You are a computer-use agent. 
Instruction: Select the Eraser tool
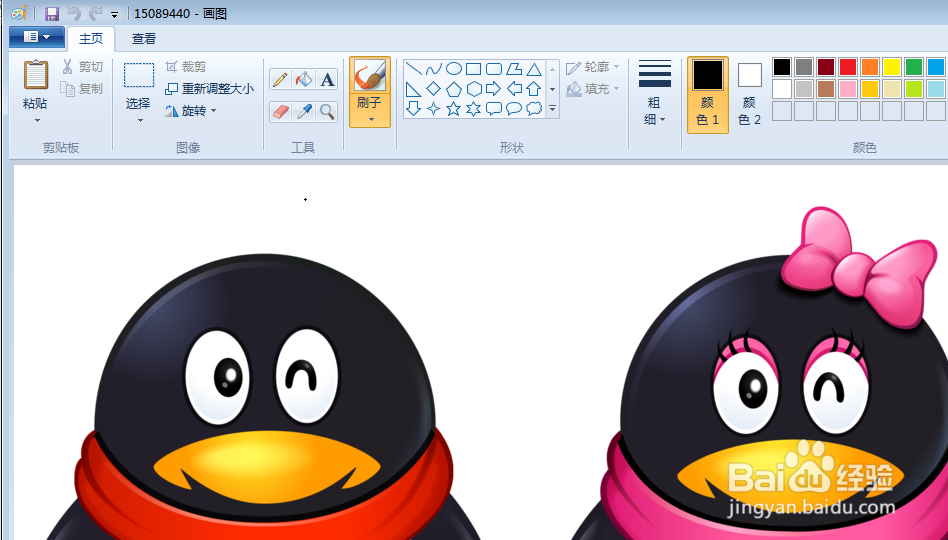280,112
